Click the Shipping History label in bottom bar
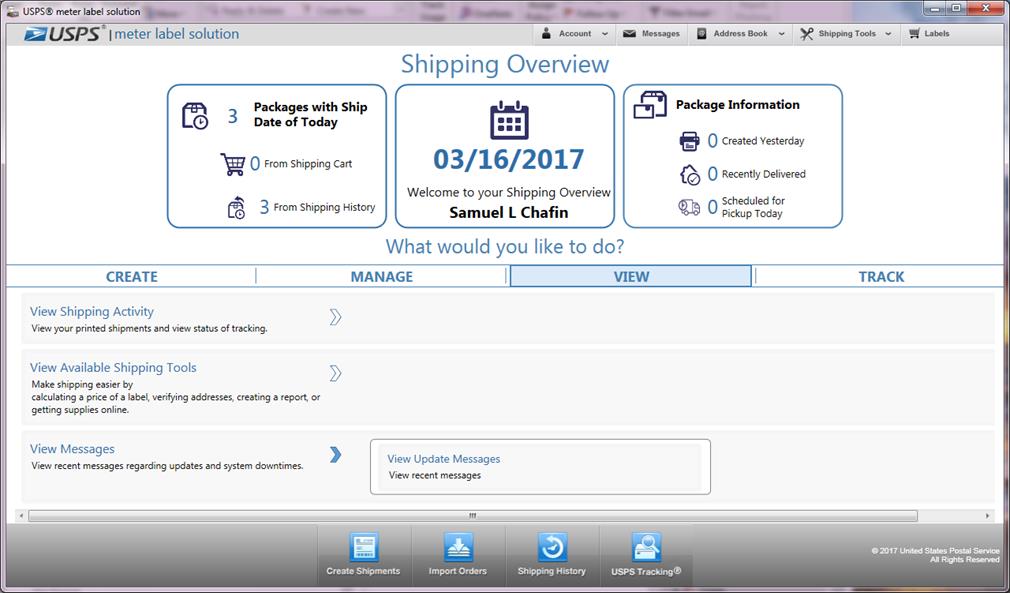 552,571
